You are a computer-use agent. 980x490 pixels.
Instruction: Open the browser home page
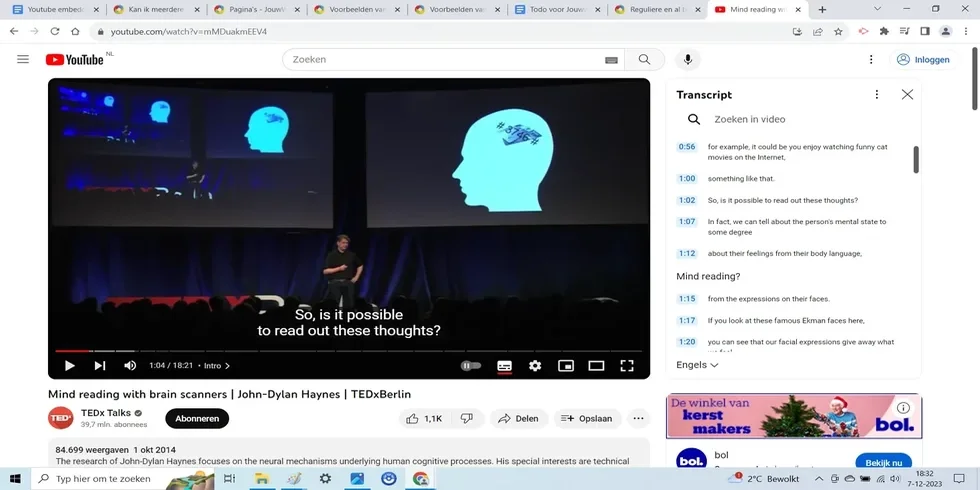tap(75, 31)
